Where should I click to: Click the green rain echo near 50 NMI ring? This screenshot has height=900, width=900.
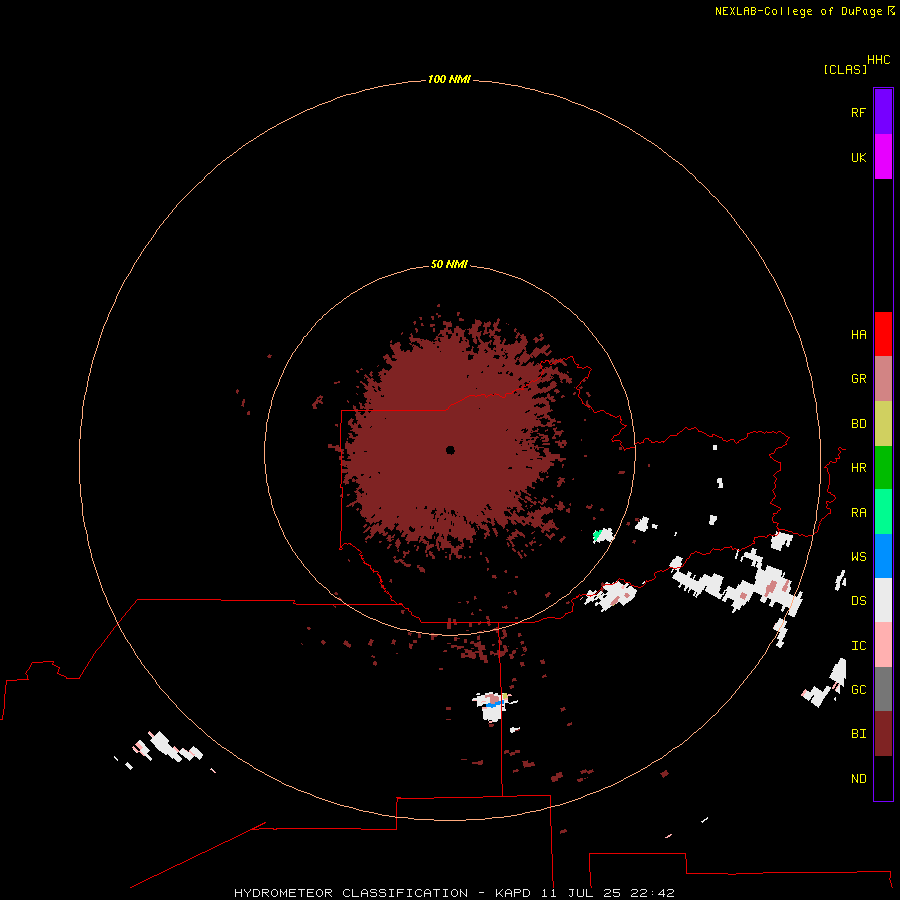pyautogui.click(x=598, y=536)
